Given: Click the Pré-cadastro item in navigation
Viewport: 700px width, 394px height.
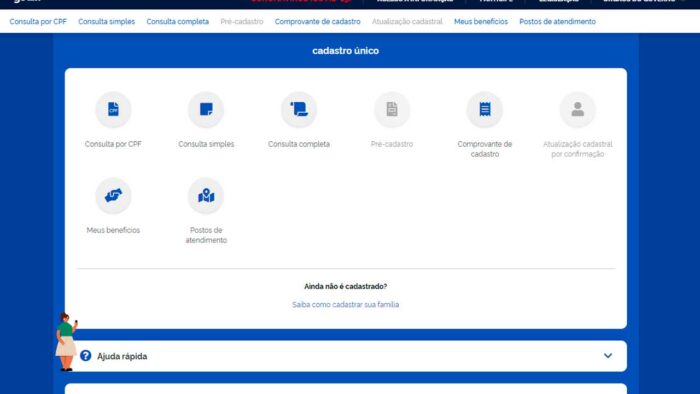Looking at the screenshot, I should coord(242,21).
